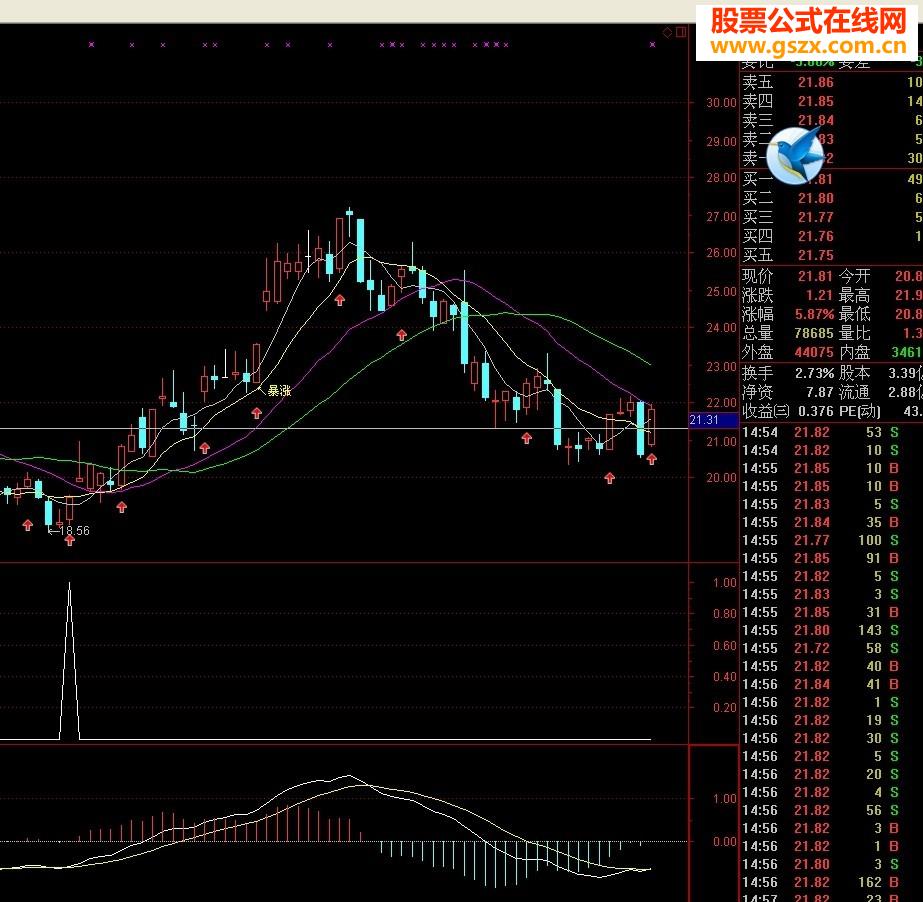Click the PE(动) label
923x902 pixels.
859,411
